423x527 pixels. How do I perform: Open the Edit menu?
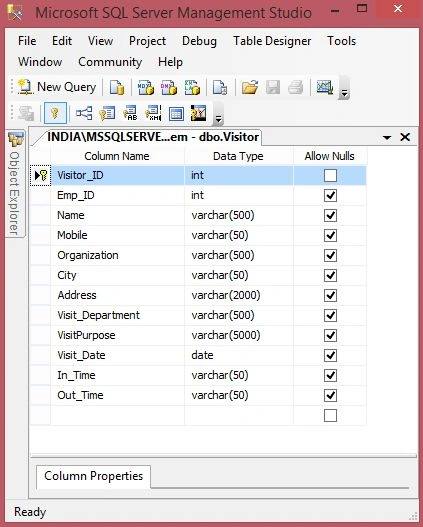point(62,41)
